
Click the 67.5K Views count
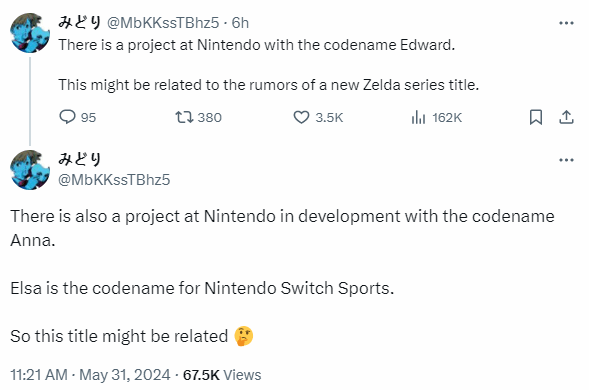tap(222, 375)
